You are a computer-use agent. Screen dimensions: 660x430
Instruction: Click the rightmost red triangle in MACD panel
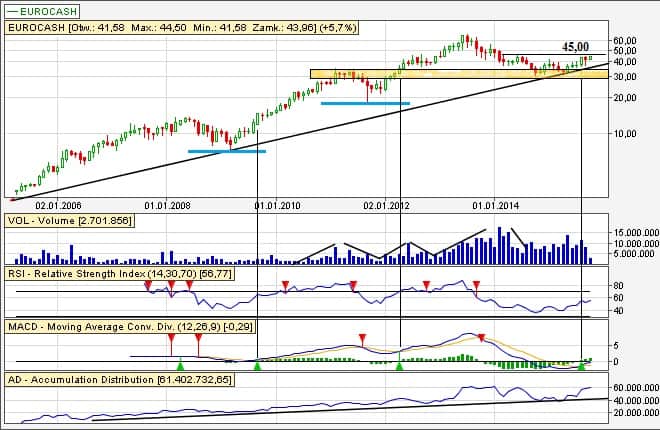pos(482,337)
